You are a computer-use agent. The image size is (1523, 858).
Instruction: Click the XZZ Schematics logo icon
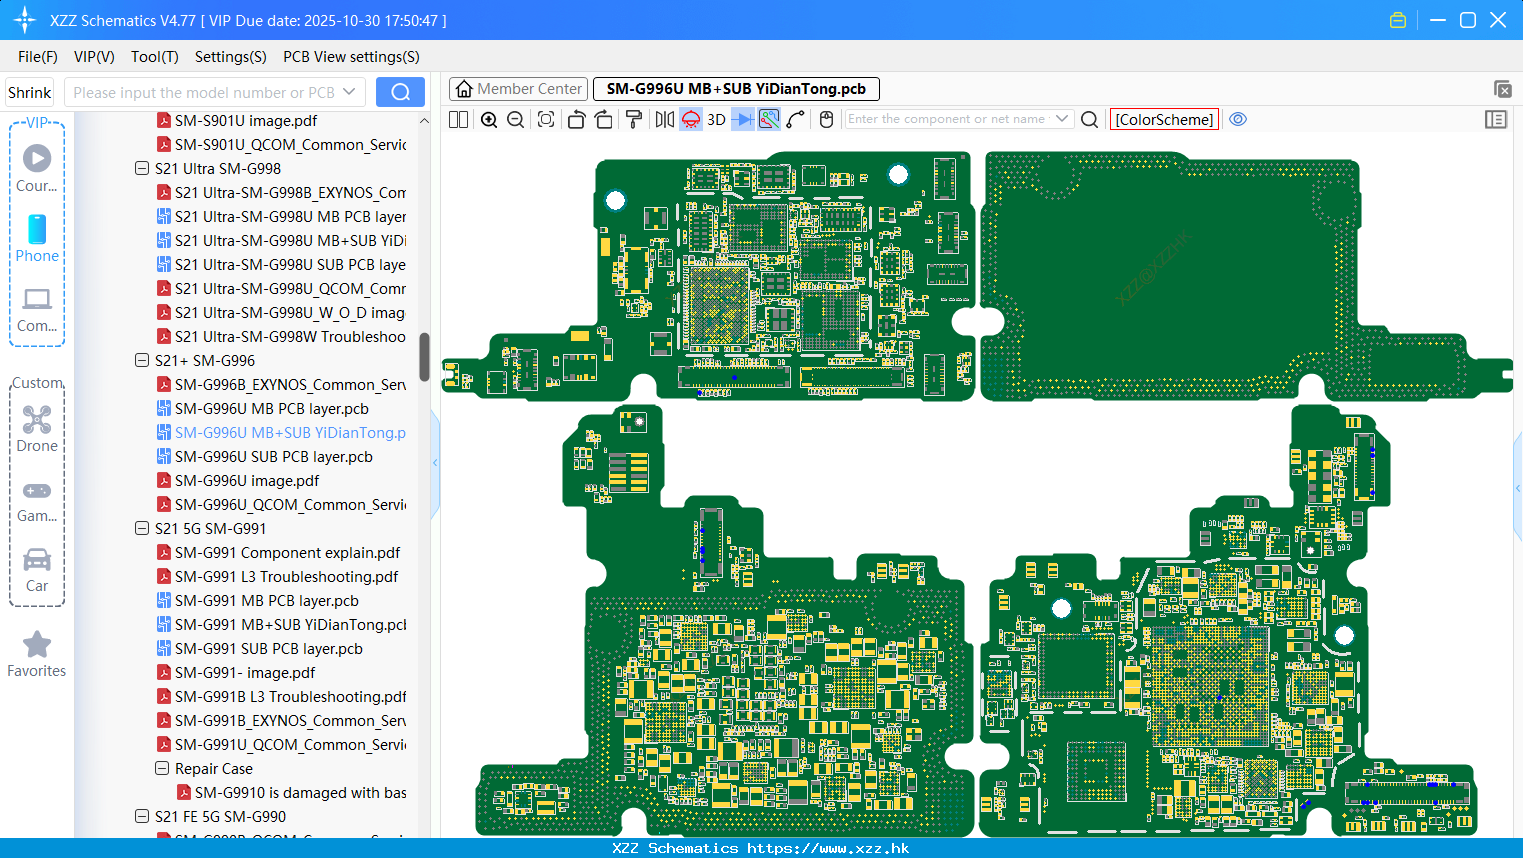(24, 20)
